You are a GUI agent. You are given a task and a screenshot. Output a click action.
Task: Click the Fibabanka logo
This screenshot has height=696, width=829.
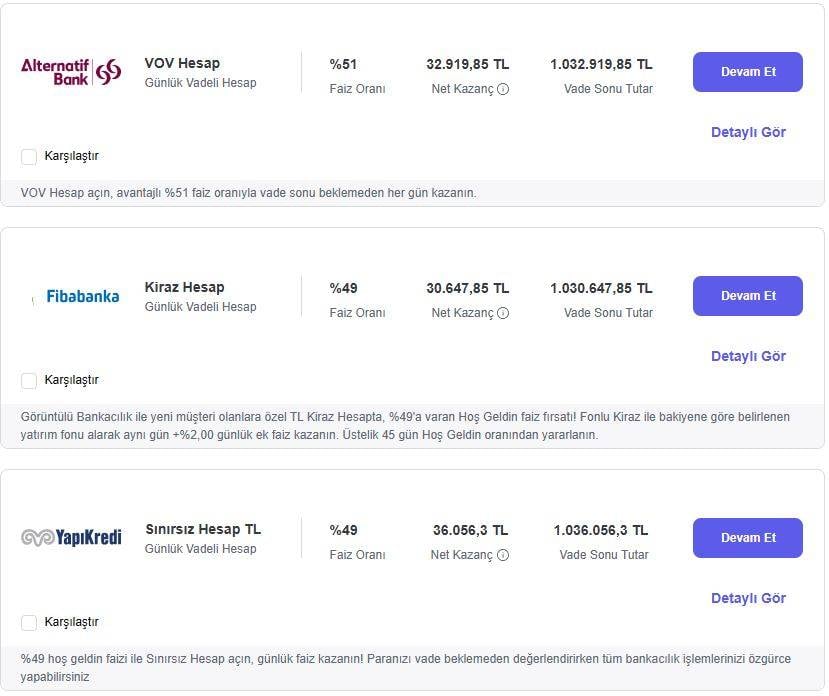(x=82, y=296)
